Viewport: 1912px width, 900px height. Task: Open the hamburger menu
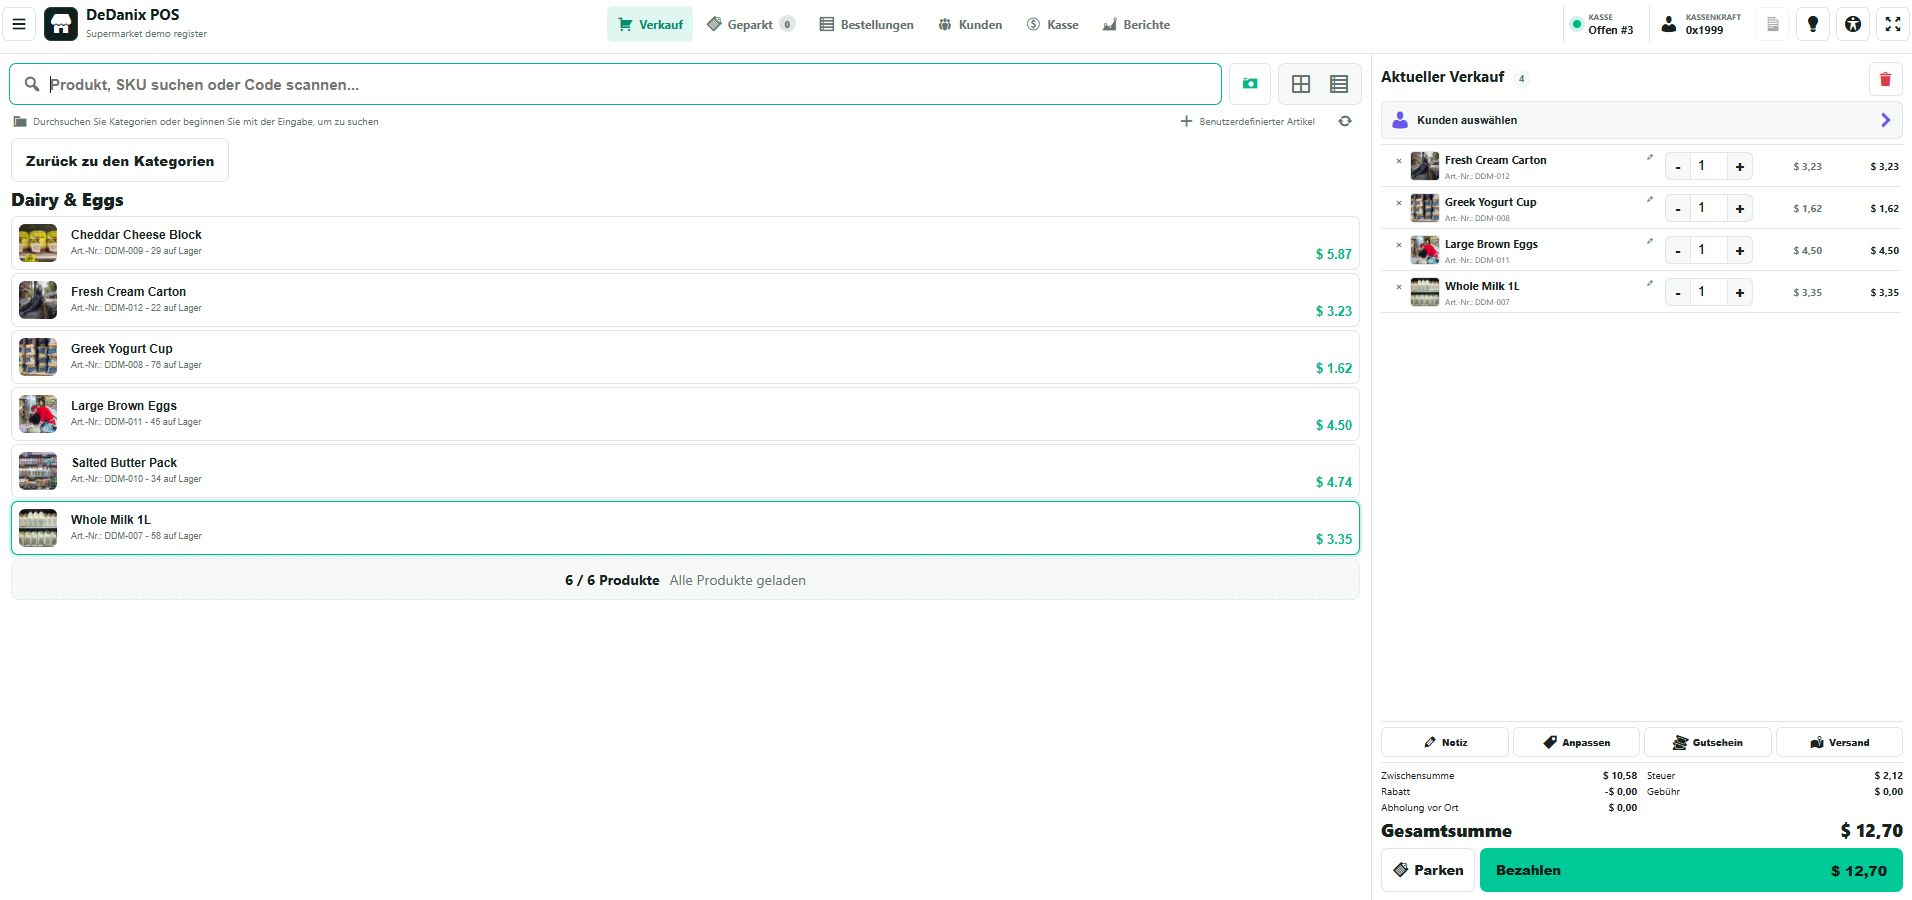click(x=19, y=24)
